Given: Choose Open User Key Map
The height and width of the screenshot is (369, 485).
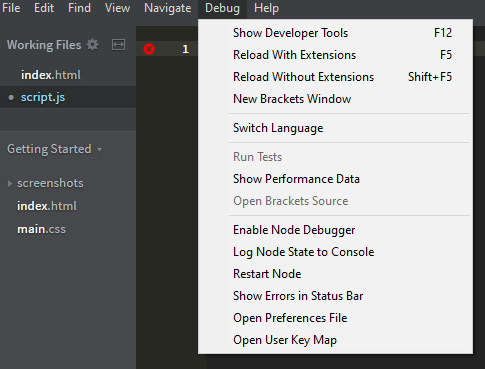Looking at the screenshot, I should [x=335, y=340].
